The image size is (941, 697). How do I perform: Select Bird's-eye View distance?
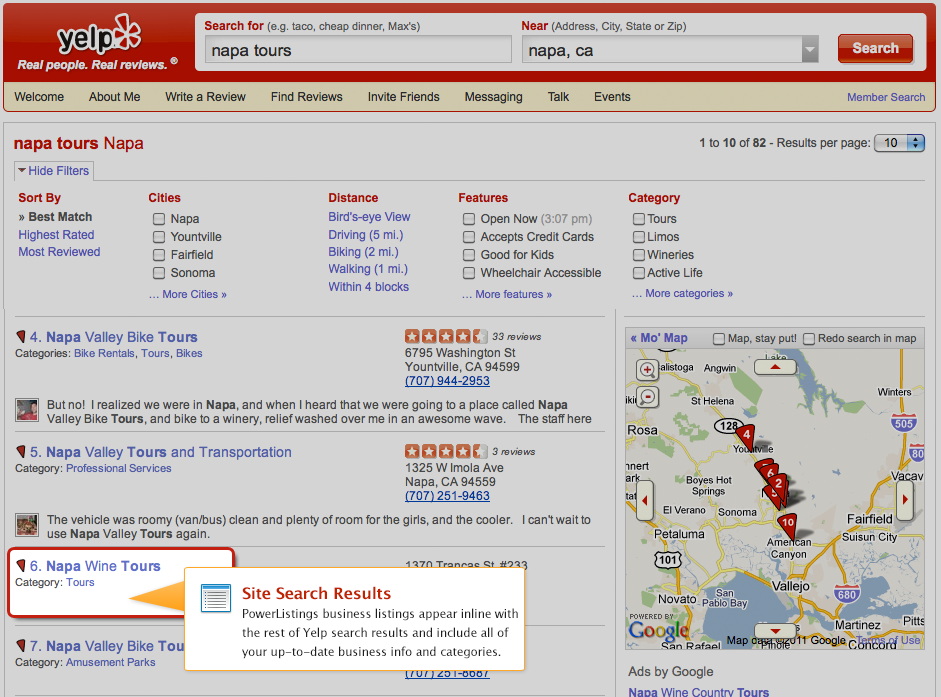pyautogui.click(x=369, y=217)
